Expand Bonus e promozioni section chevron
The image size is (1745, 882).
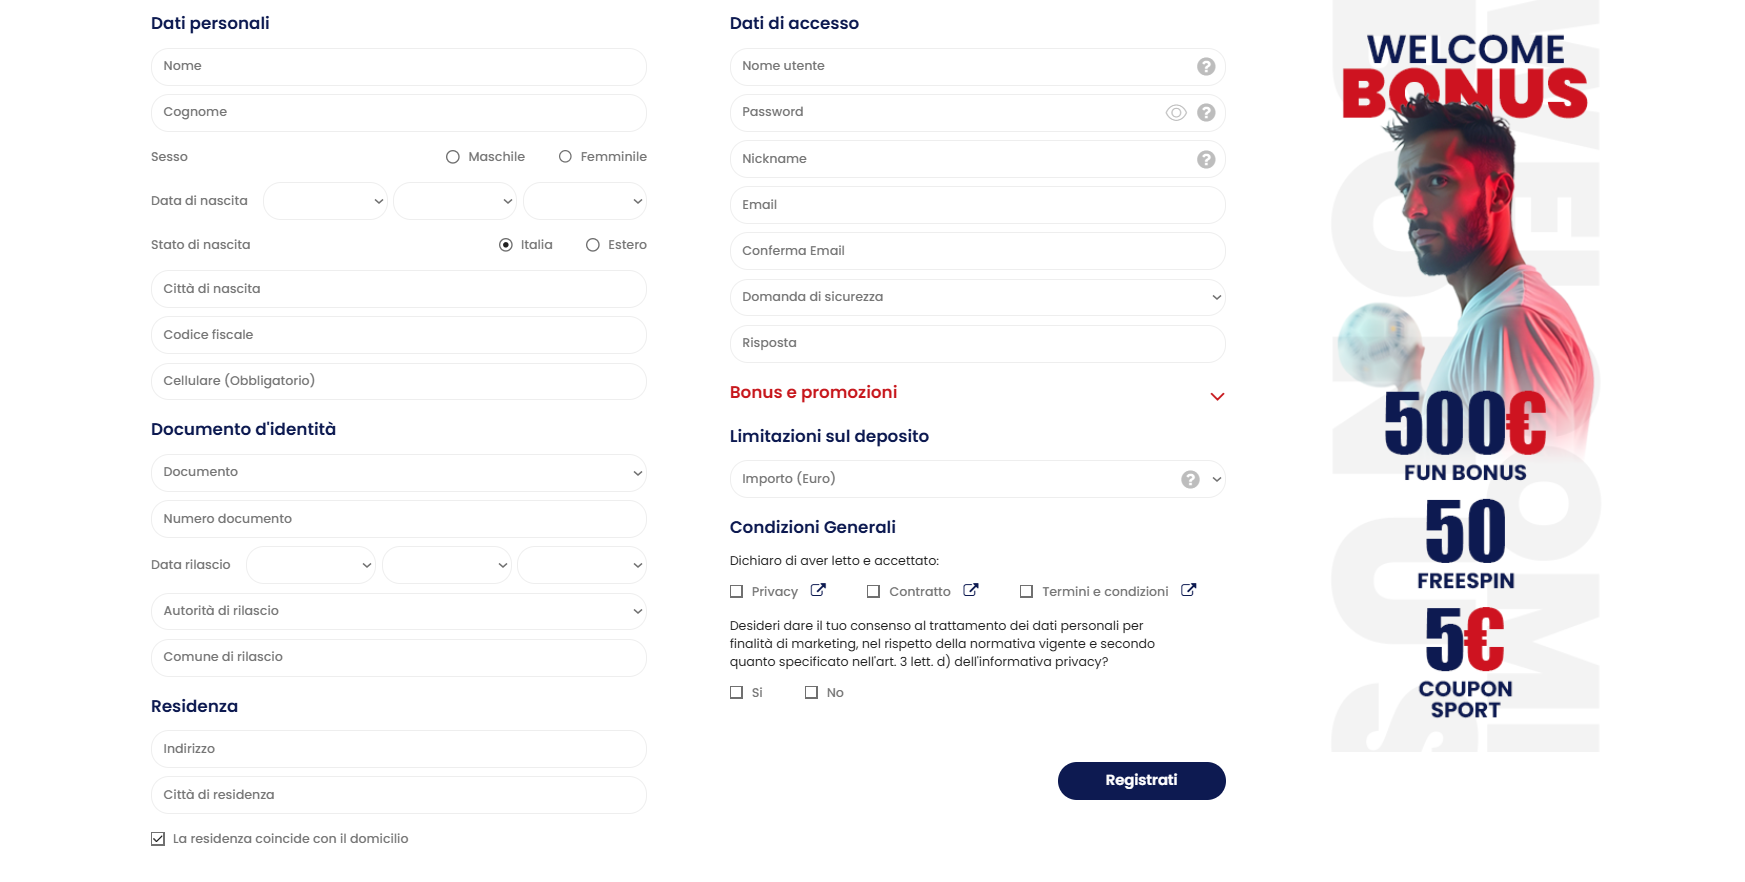[x=1217, y=397]
